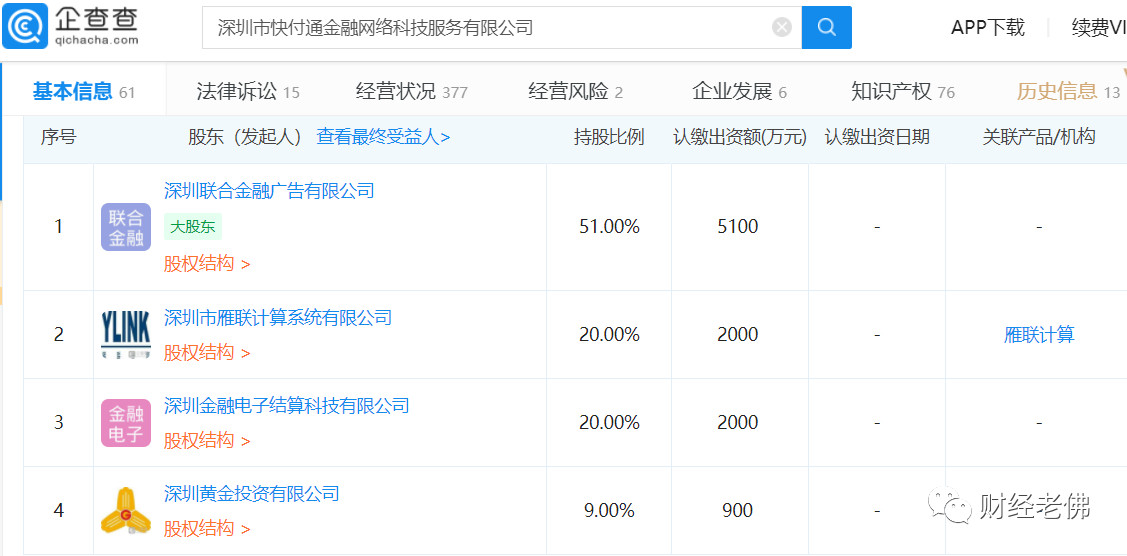Open 深圳黄金投资有限公司 link
This screenshot has width=1127, height=556.
pyautogui.click(x=252, y=494)
